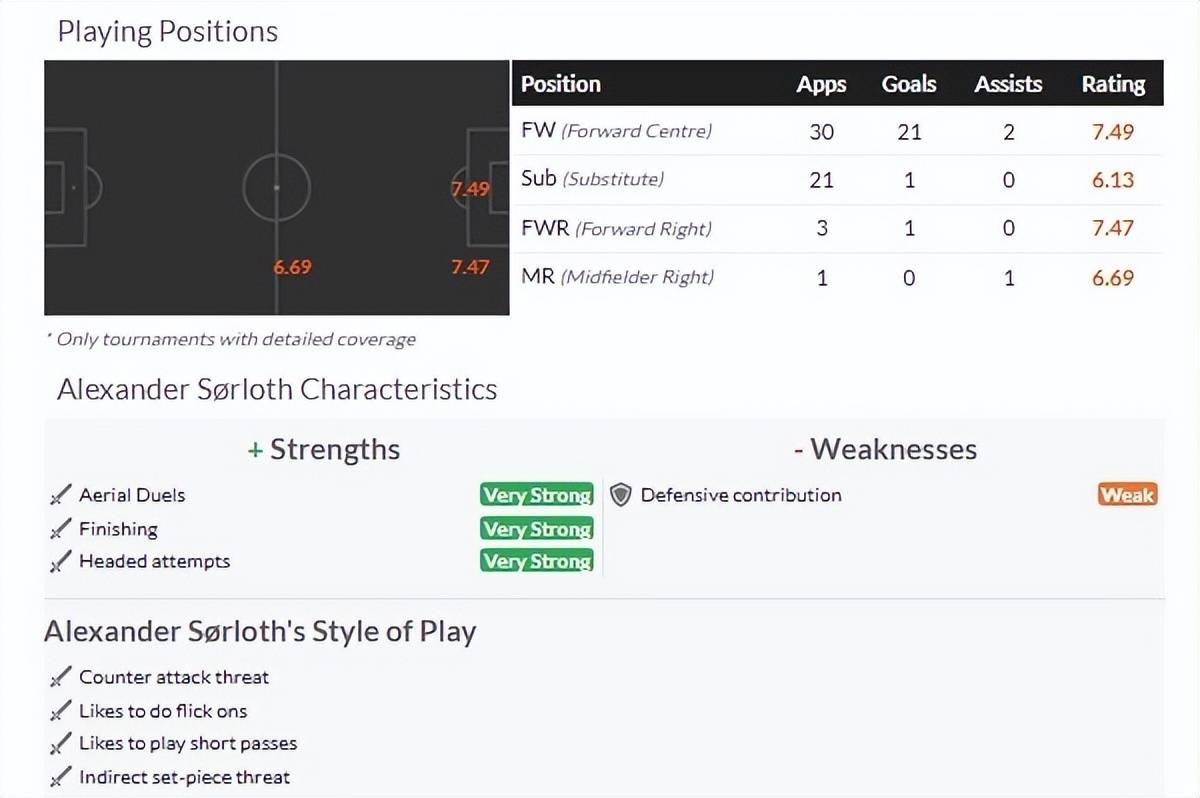Viewport: 1200px width, 798px height.
Task: Click the sword icon next to Finishing
Action: pyautogui.click(x=61, y=529)
